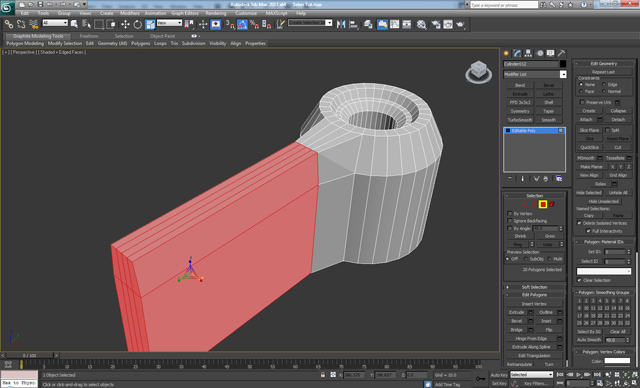Screen dimensions: 640x388
Task: Select the Move transform tool
Action: point(125,24)
